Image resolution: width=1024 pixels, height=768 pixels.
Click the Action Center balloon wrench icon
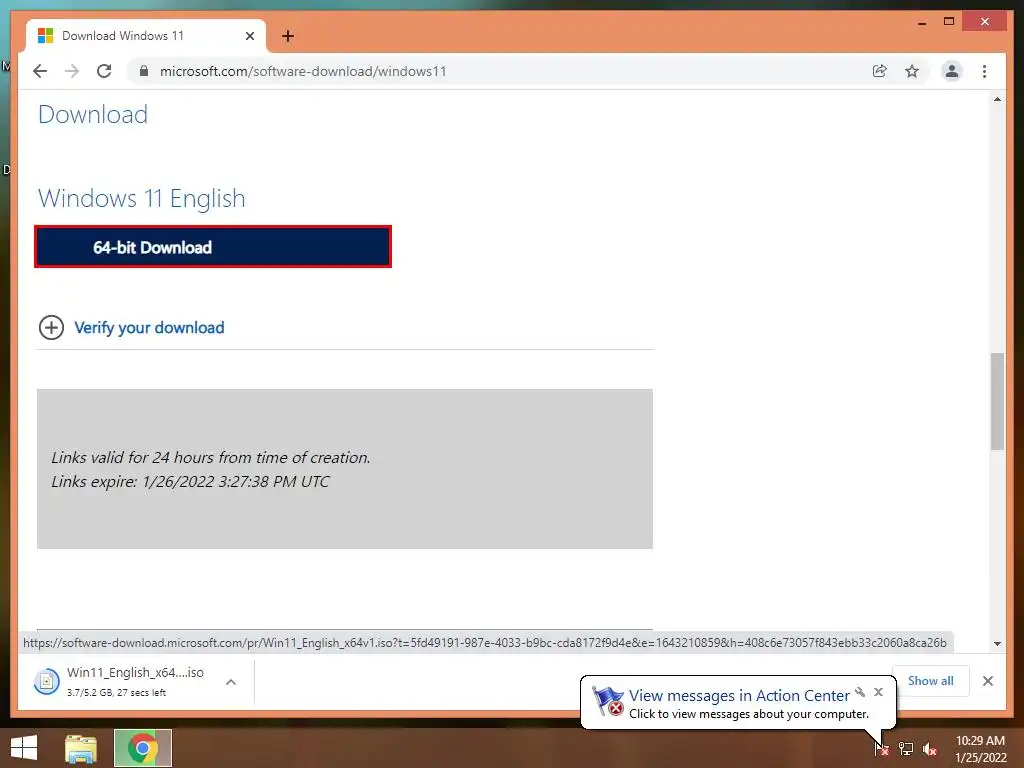click(x=860, y=692)
